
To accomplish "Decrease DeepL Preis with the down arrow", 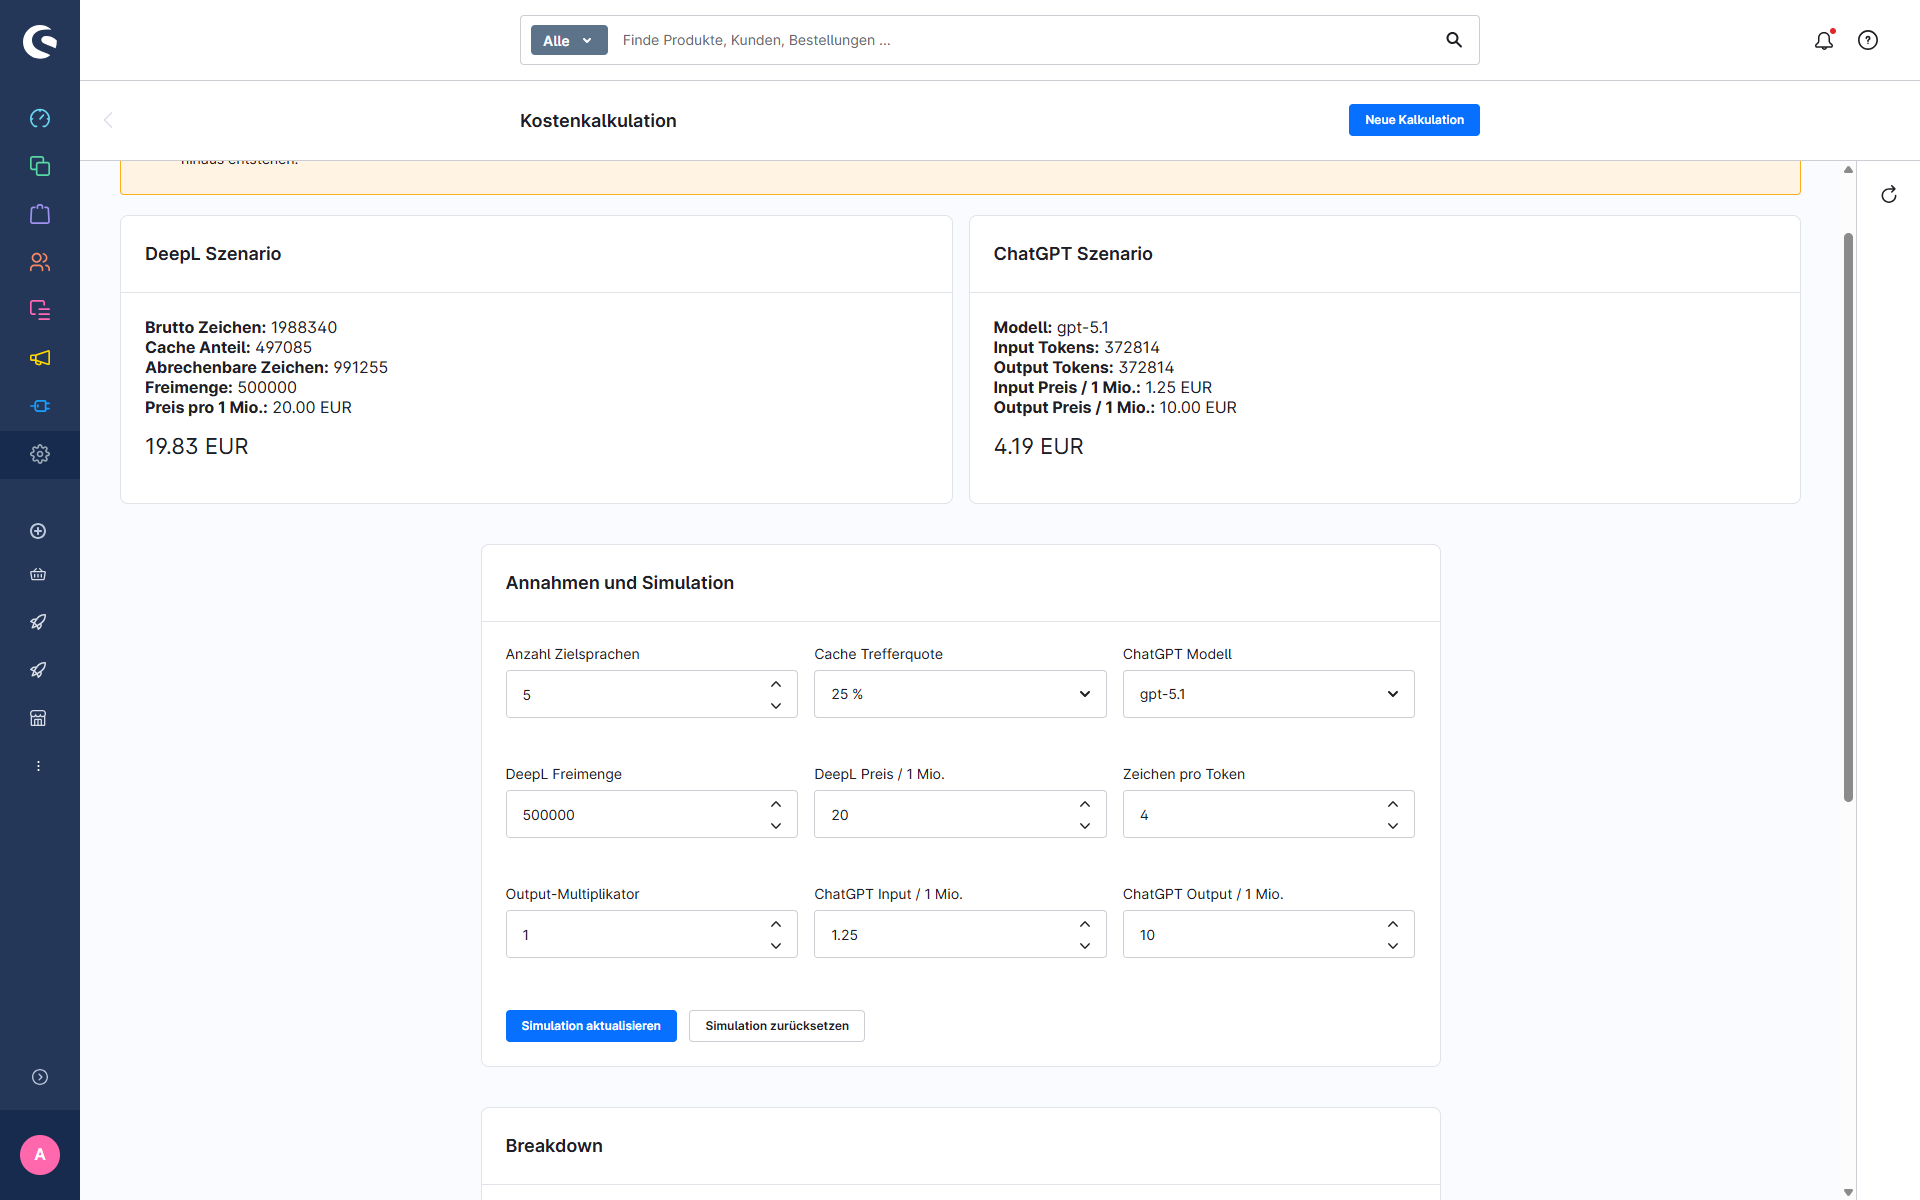I will [1085, 826].
